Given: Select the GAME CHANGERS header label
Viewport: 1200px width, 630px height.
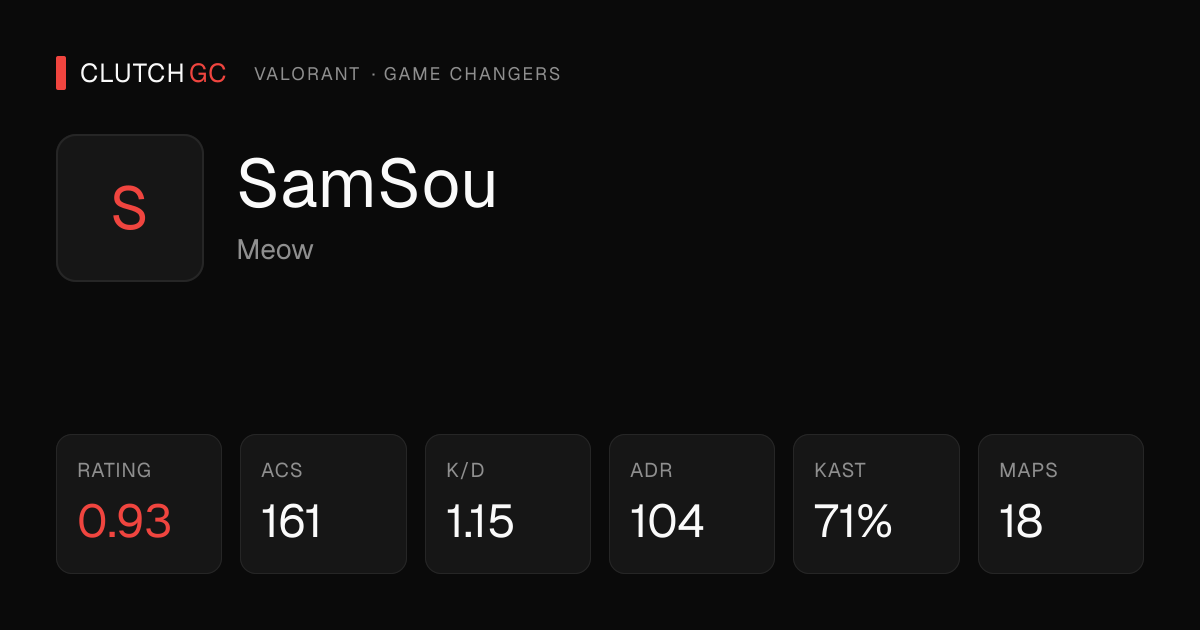Looking at the screenshot, I should pos(472,74).
